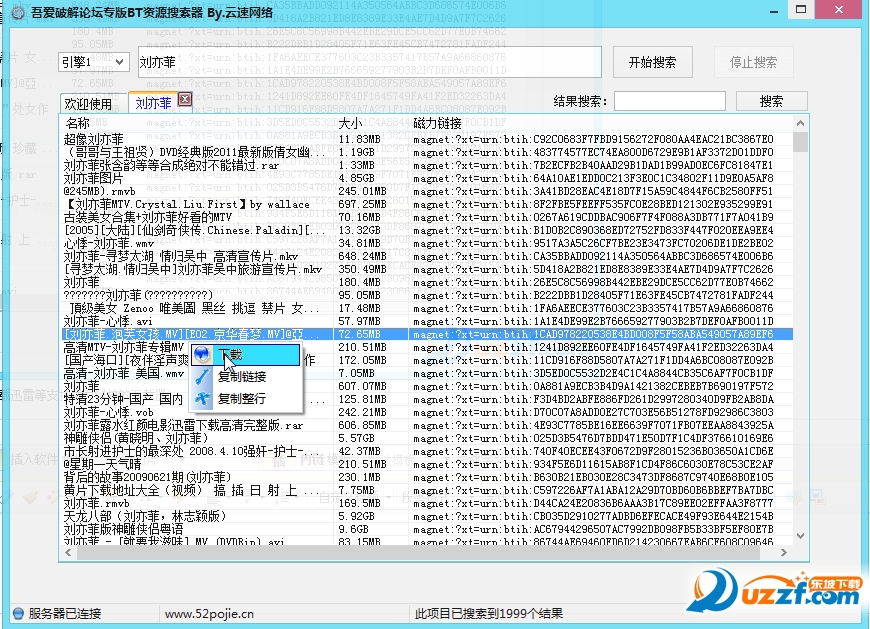Select the row @245MB).rmvb
870x629 pixels.
tap(427, 191)
